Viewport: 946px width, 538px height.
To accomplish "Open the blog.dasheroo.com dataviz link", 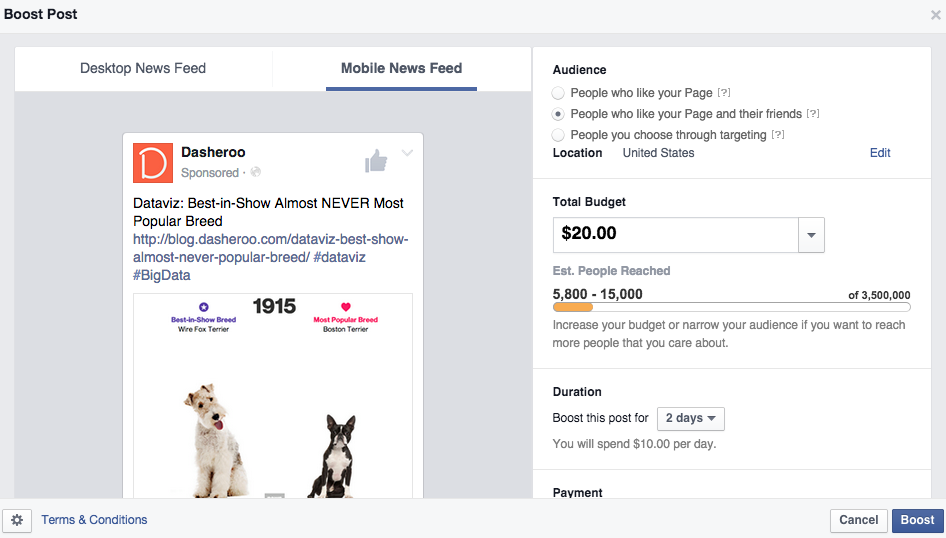I will [x=271, y=248].
